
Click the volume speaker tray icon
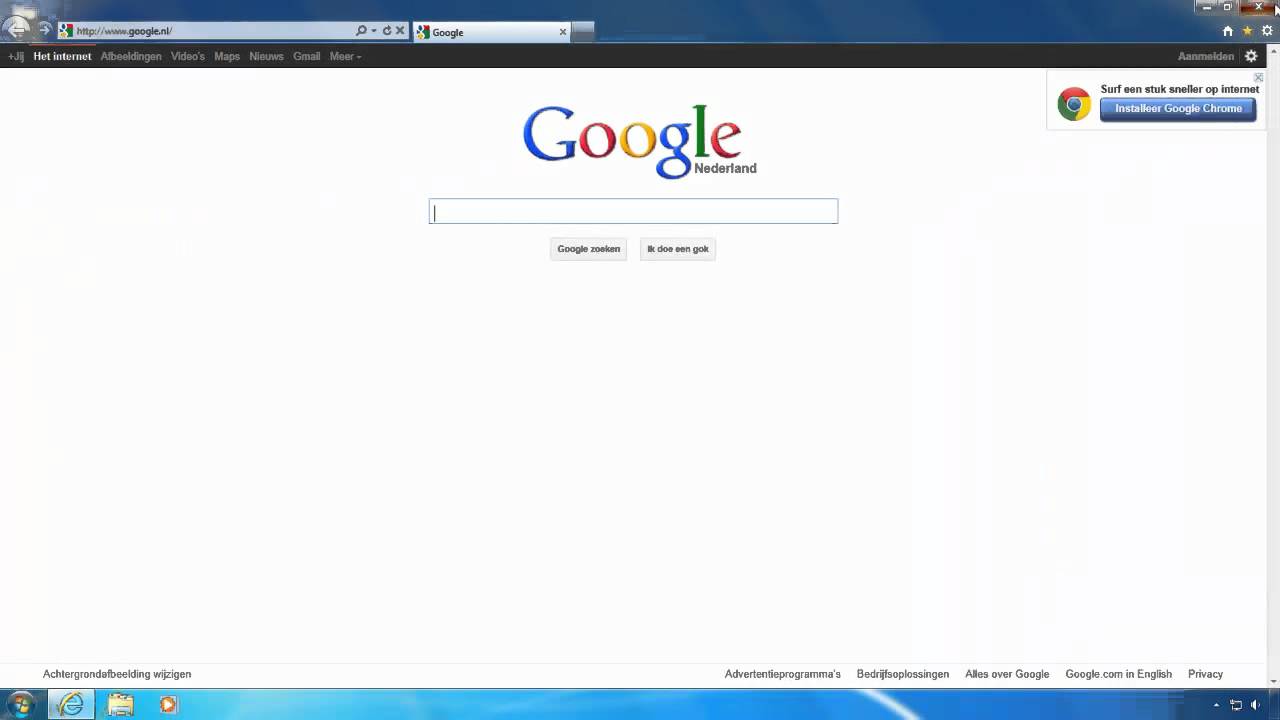tap(1255, 705)
